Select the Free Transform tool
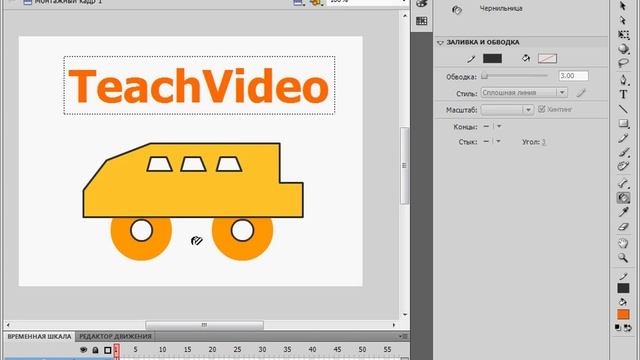The image size is (640, 360). (x=623, y=35)
